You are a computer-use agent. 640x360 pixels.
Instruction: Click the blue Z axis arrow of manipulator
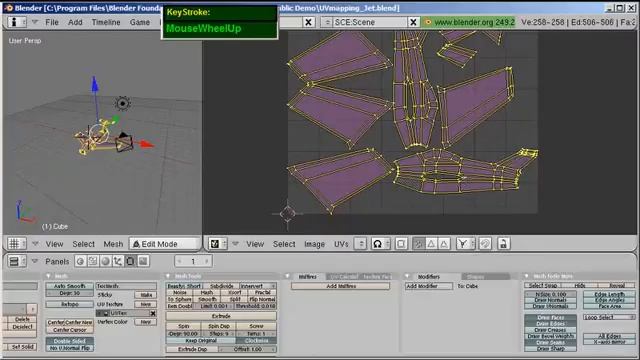pyautogui.click(x=95, y=84)
